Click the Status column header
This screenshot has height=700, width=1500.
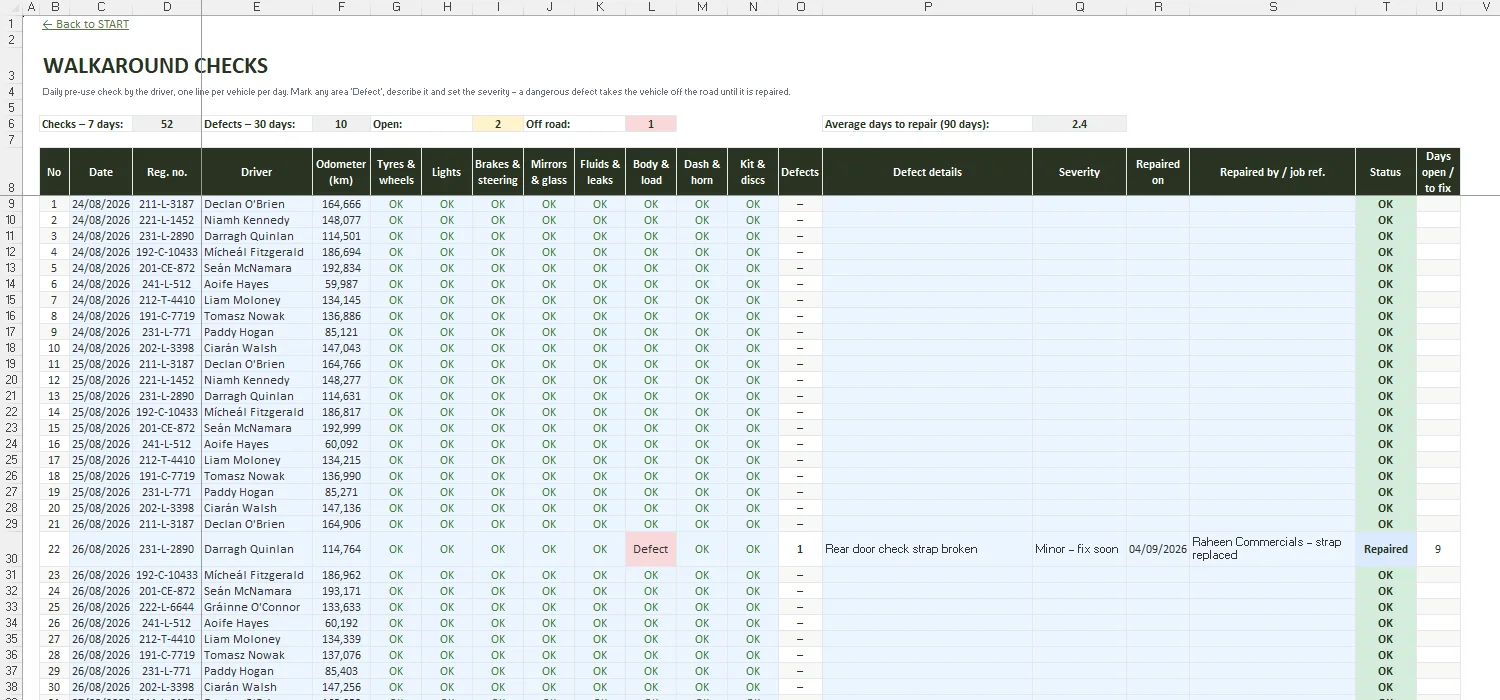click(1386, 172)
